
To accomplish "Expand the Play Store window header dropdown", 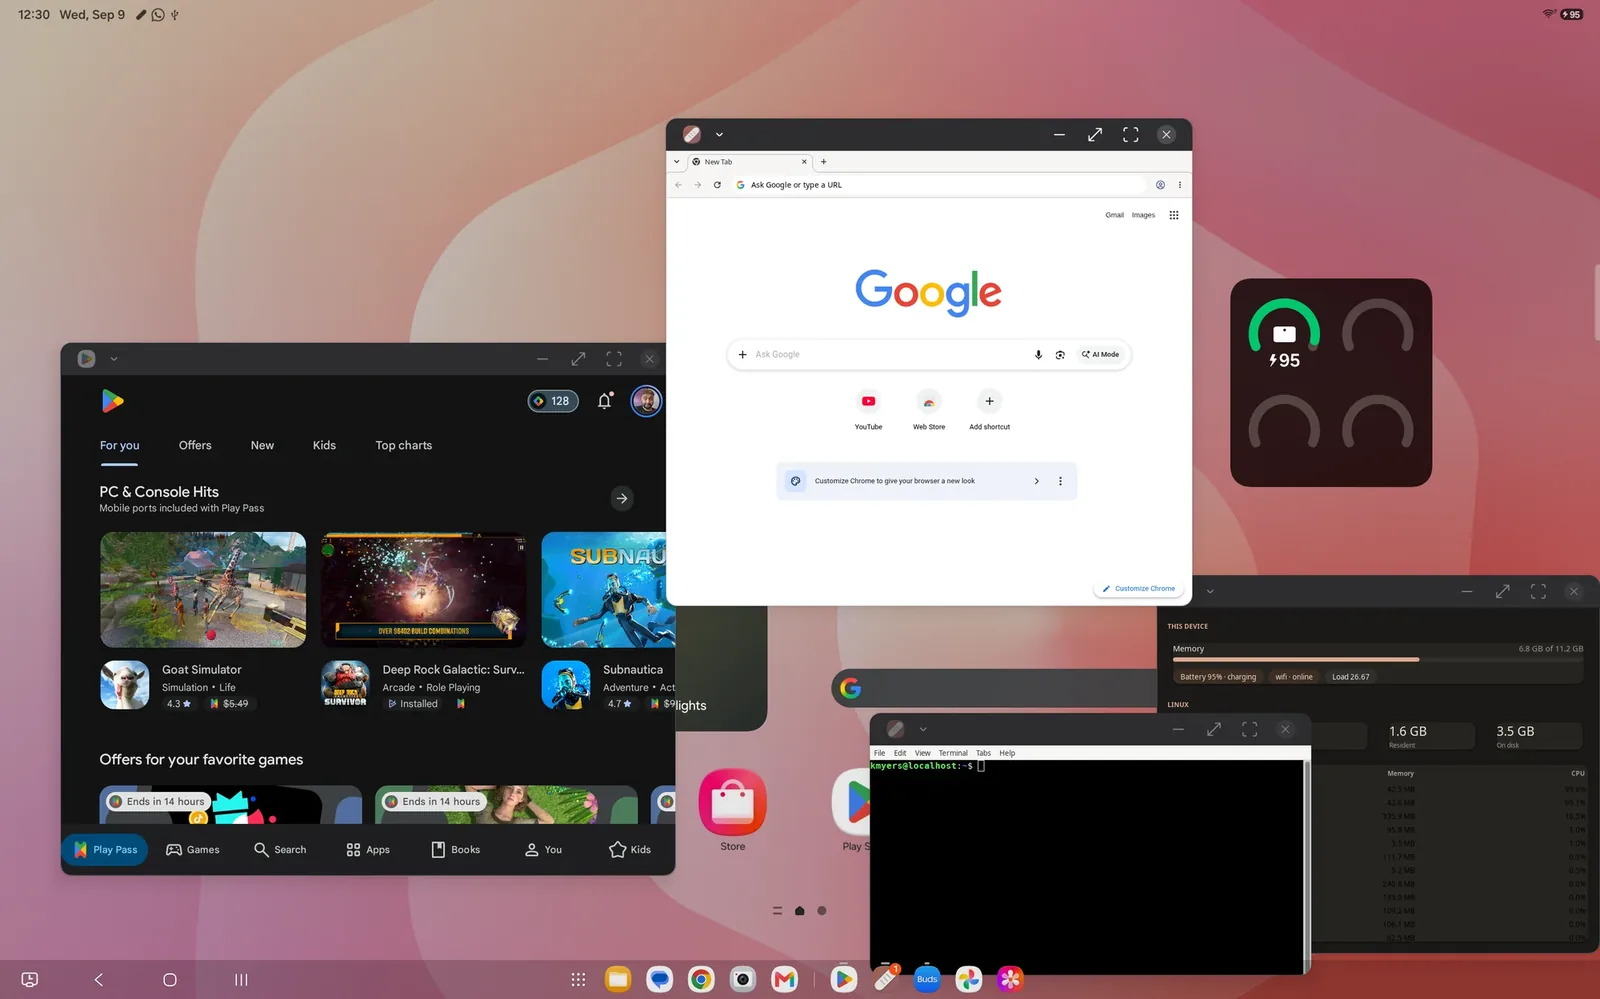I will tap(114, 359).
